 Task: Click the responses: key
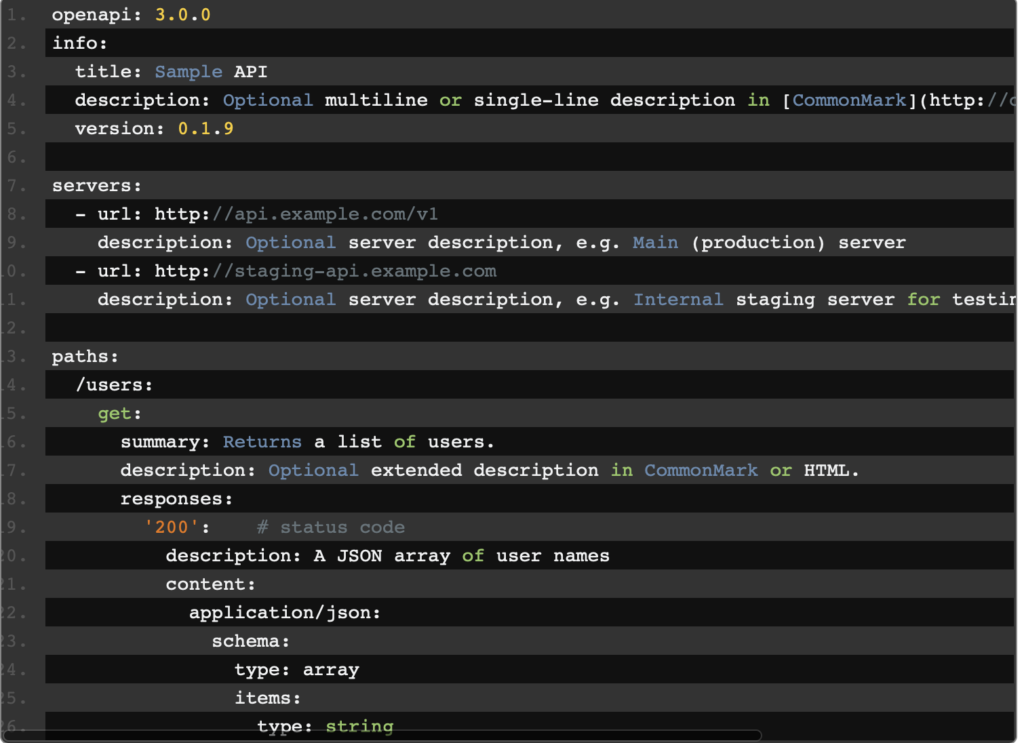coord(176,499)
